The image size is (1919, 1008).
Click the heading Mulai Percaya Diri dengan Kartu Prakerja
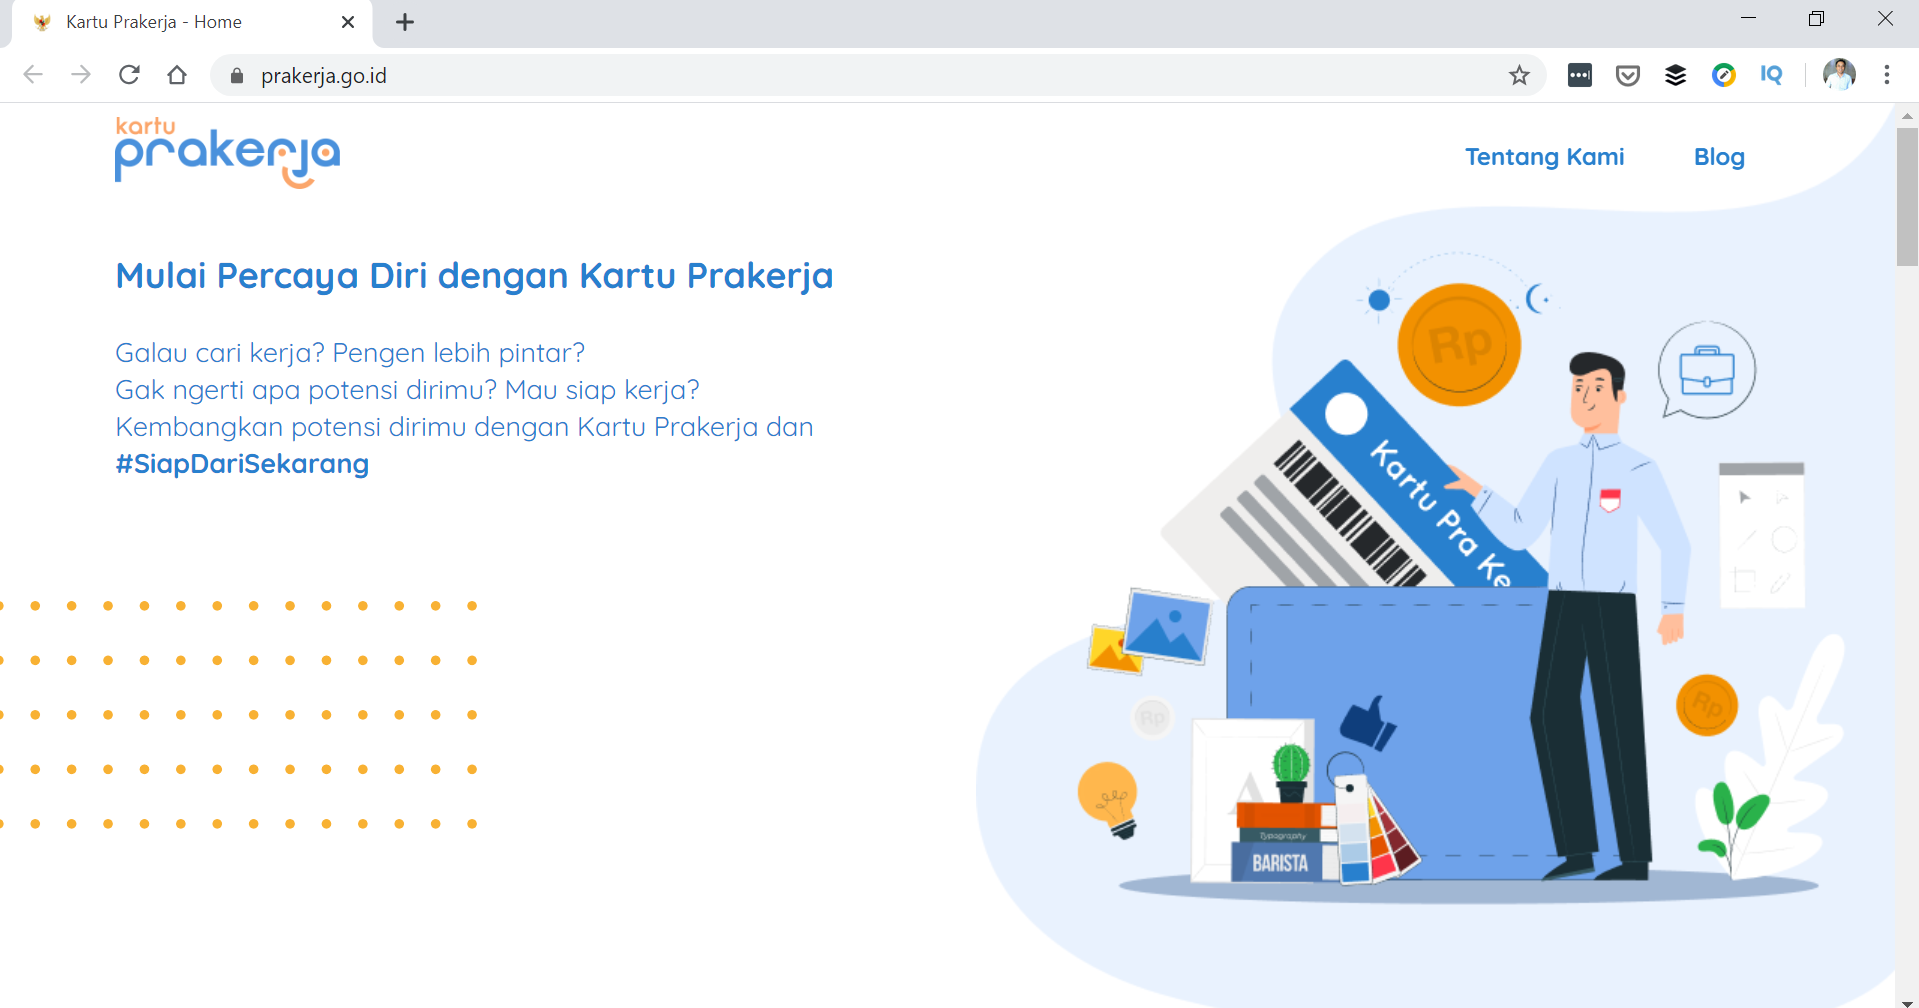[x=474, y=276]
